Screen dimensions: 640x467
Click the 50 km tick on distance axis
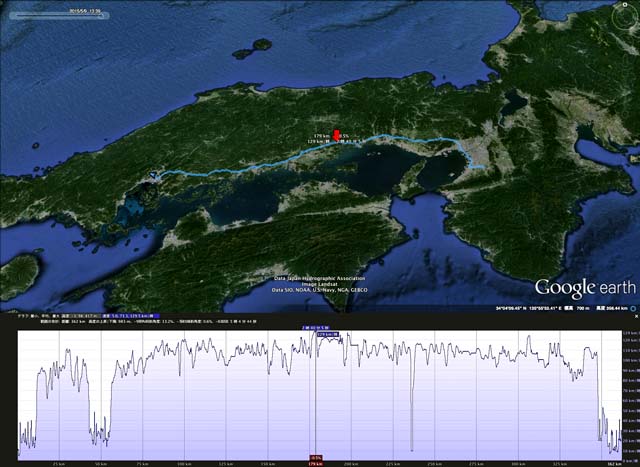coord(101,464)
